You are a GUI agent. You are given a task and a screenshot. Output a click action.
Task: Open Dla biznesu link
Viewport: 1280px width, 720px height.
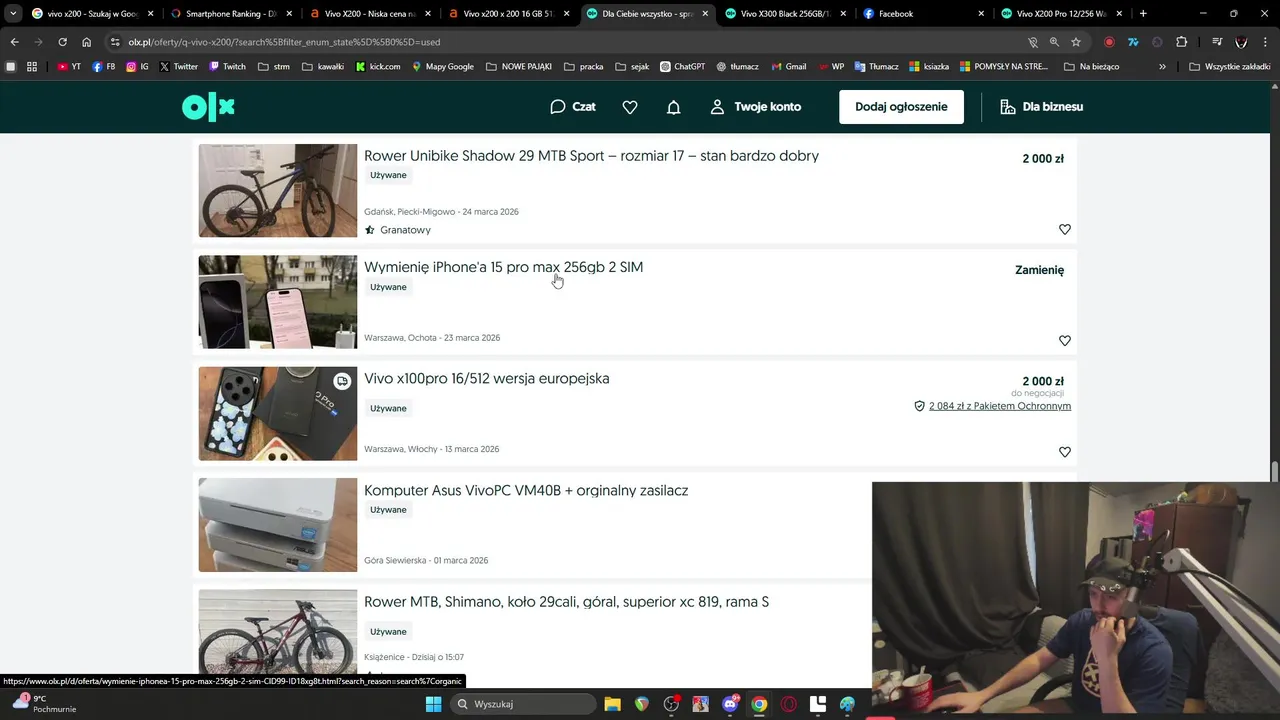1042,107
